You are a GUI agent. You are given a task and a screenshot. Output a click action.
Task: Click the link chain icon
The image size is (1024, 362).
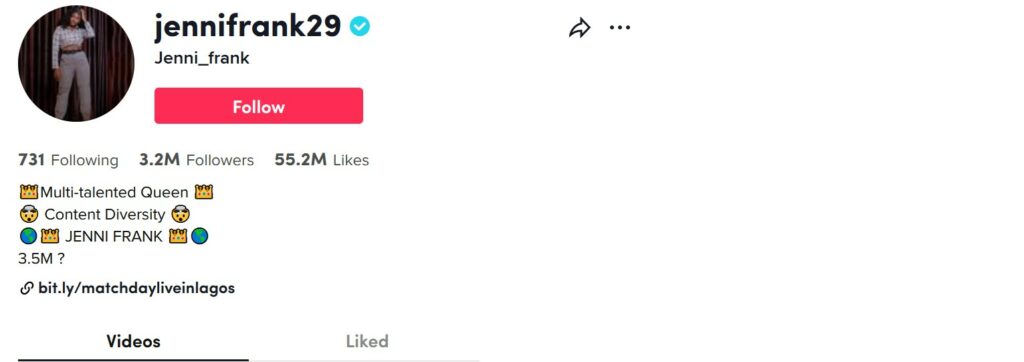coord(27,288)
